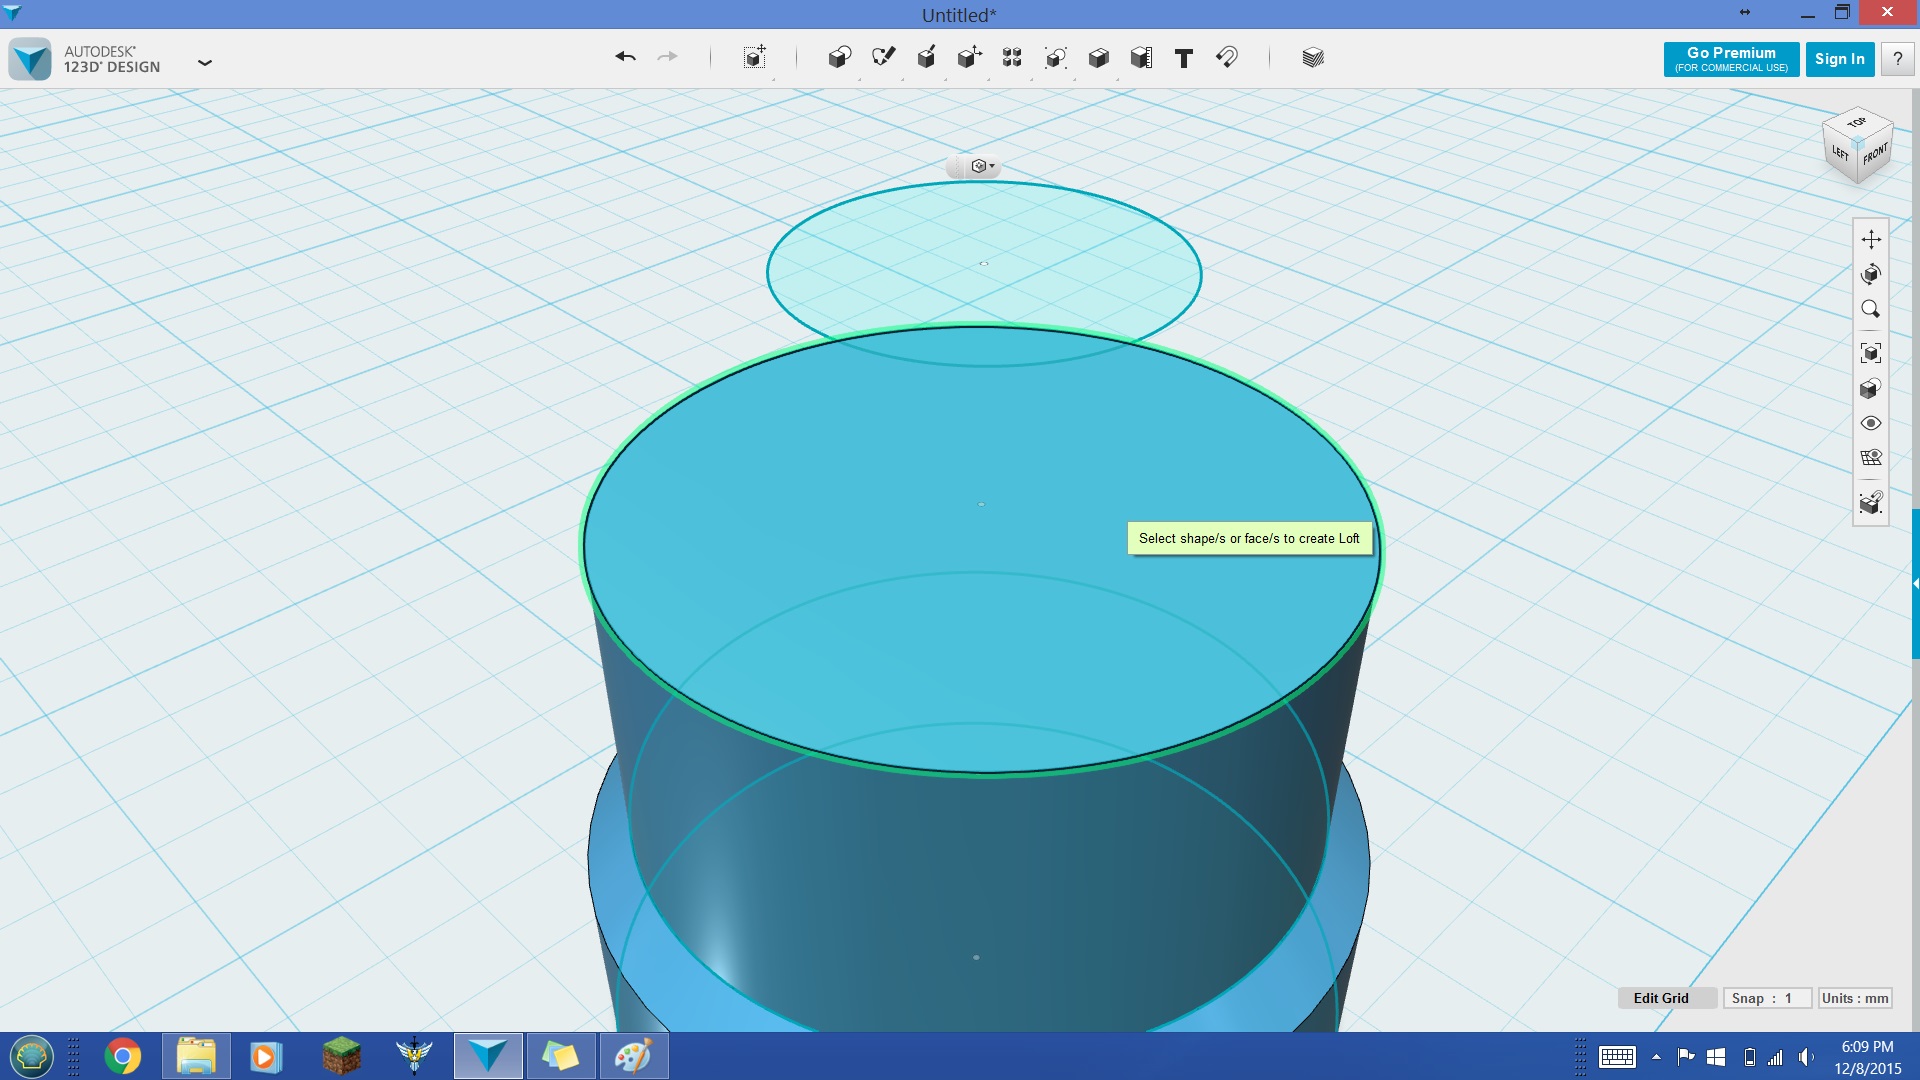Toggle the LEFT view on navigation cube
The width and height of the screenshot is (1920, 1080).
pos(1838,154)
